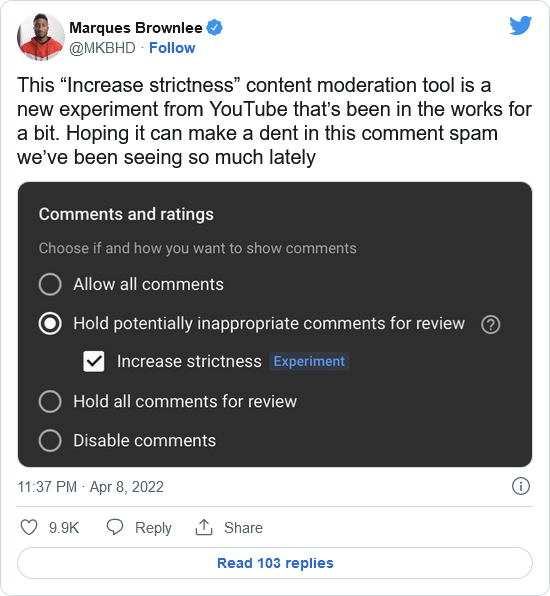Screen dimensions: 550x596
Task: Click the Experiment label badge
Action: click(309, 361)
